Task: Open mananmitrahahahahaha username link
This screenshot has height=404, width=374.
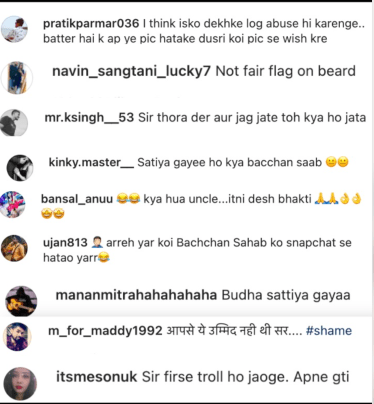Action: [x=136, y=295]
